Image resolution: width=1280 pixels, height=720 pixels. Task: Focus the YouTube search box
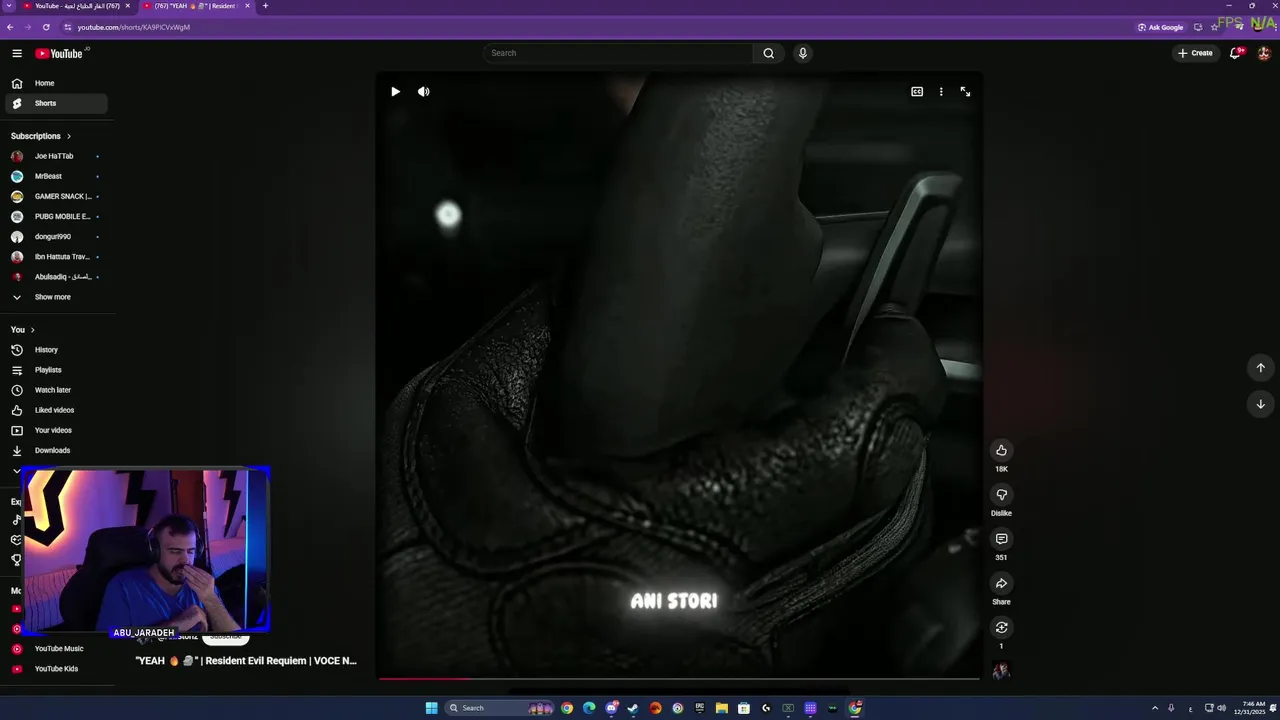point(618,53)
